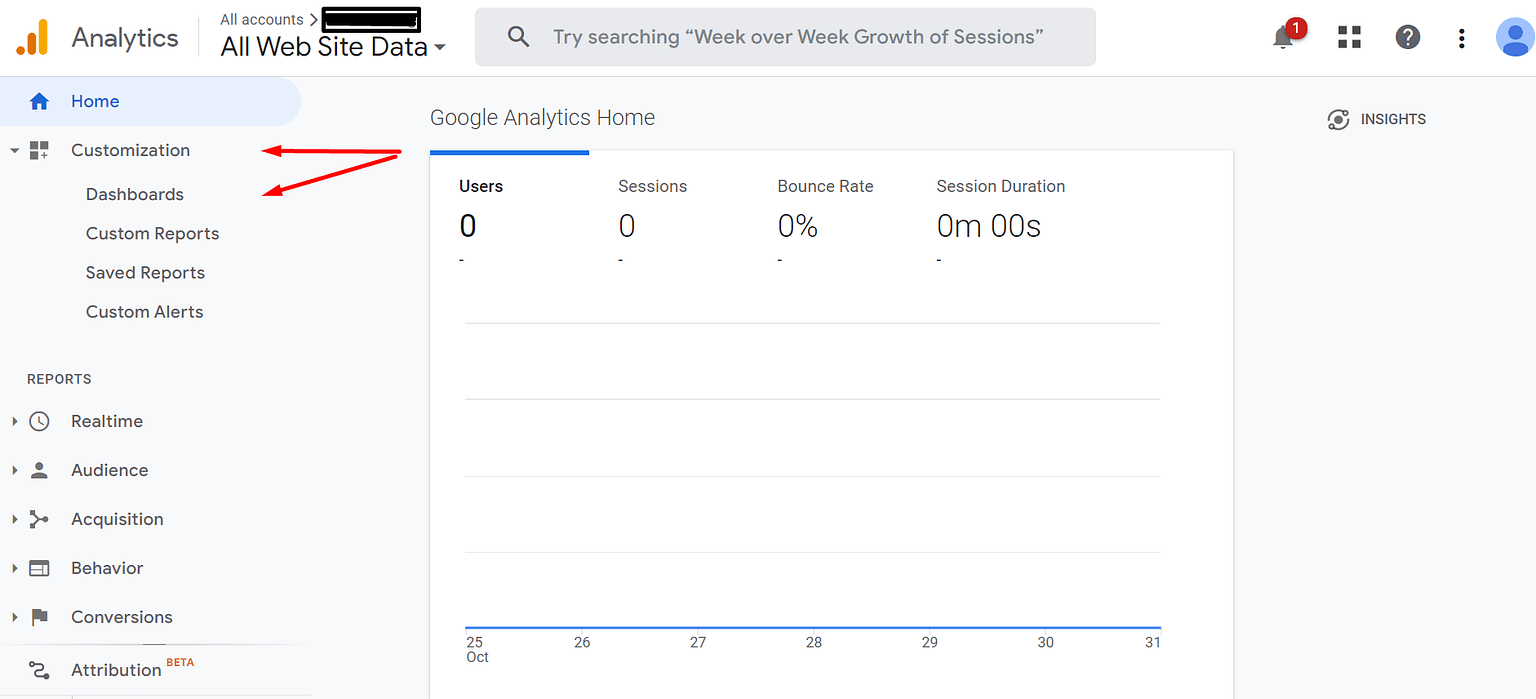
Task: Open notifications via the bell icon
Action: point(1283,37)
